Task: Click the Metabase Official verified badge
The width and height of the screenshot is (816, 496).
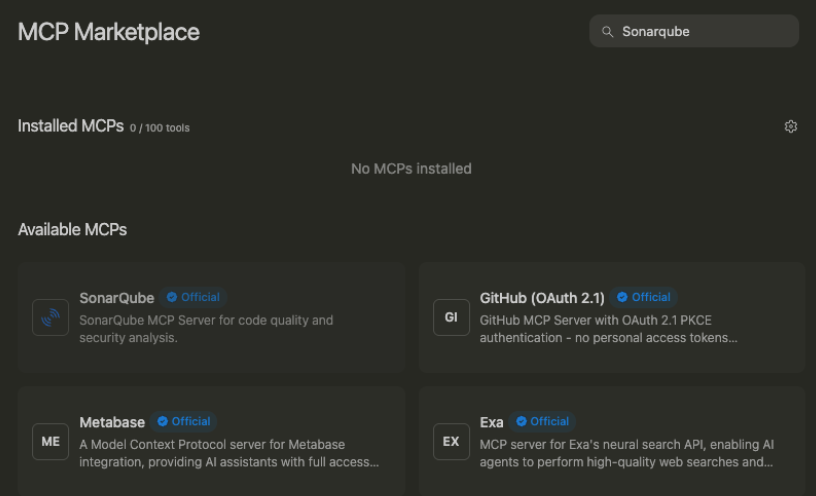Action: [184, 422]
